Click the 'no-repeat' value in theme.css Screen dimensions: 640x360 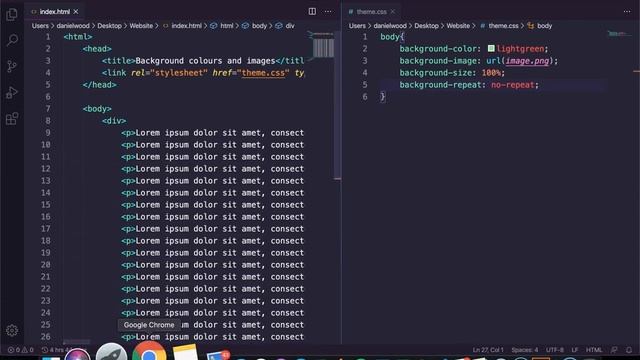click(513, 85)
